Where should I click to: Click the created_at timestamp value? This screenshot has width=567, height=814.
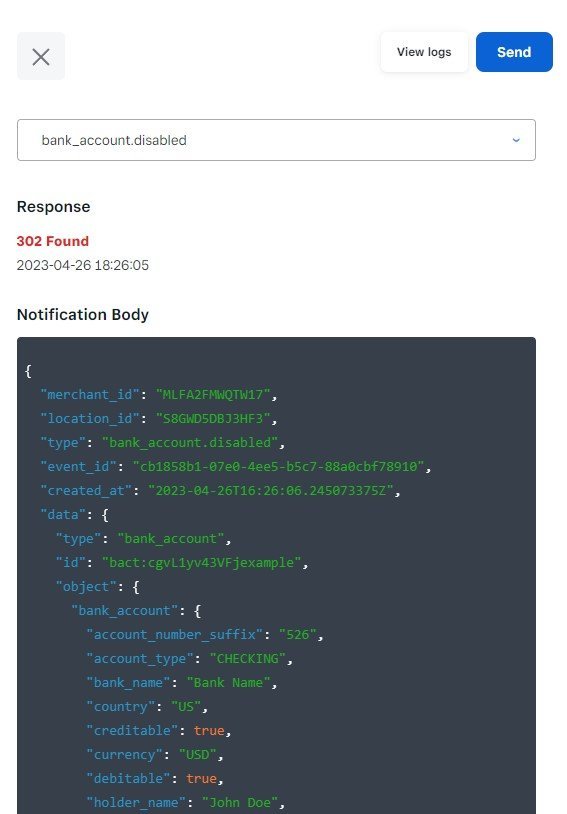(271, 490)
